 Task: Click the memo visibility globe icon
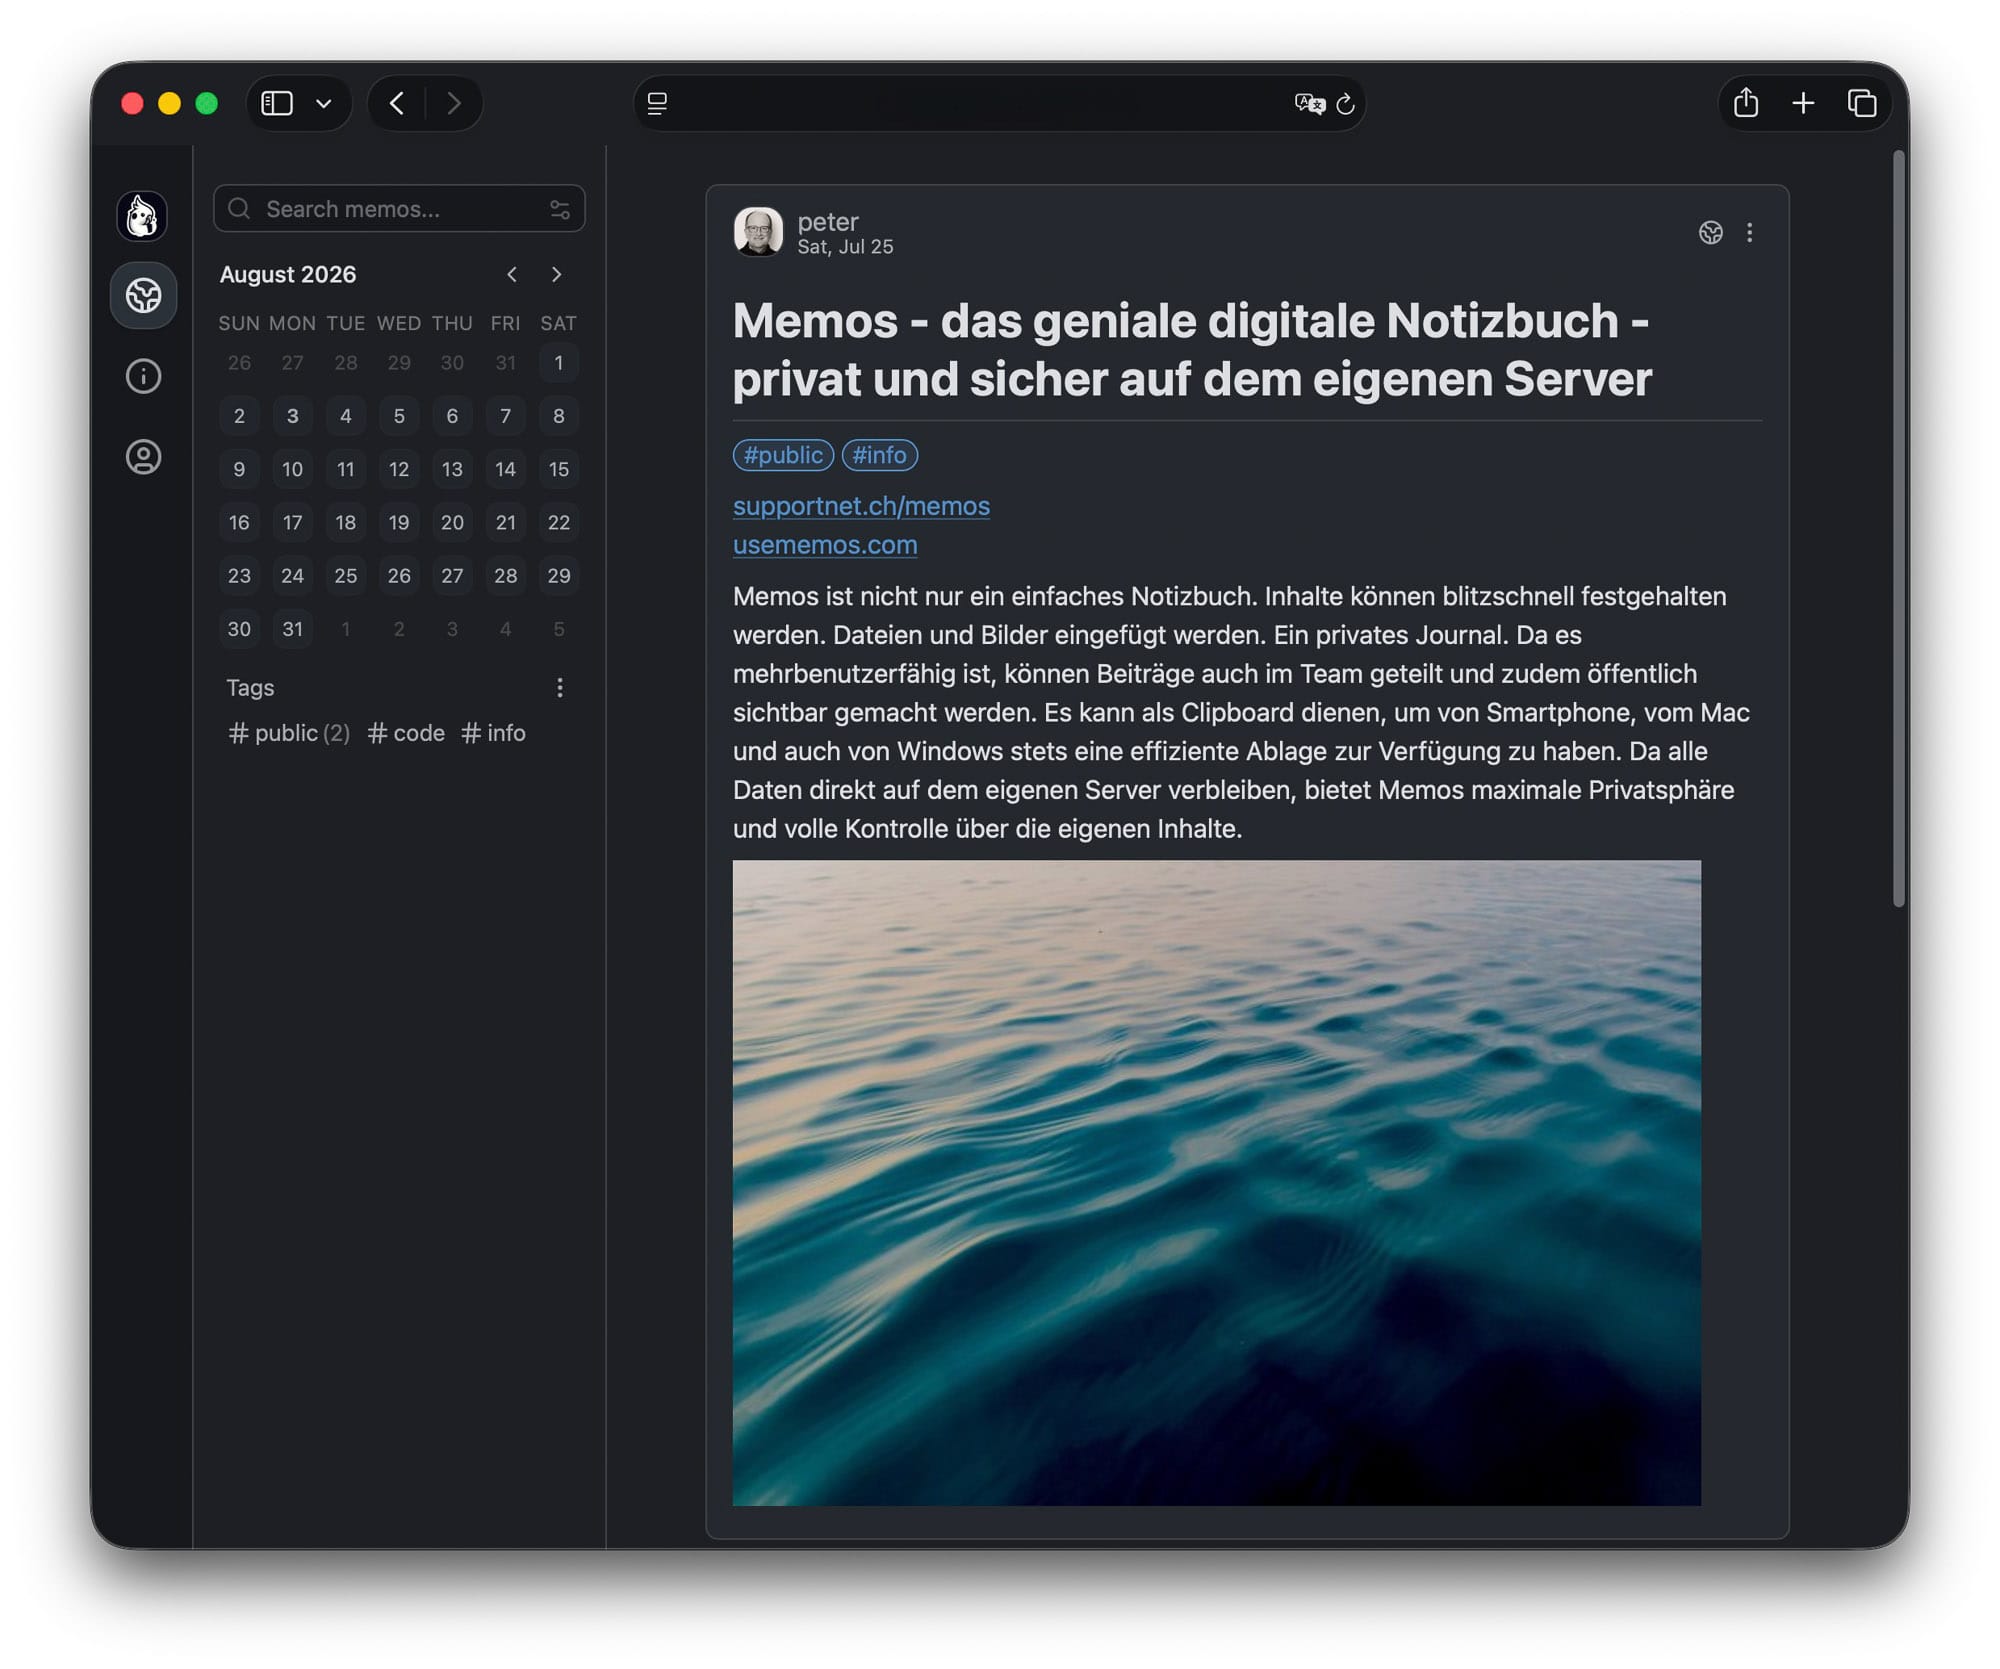pos(1711,232)
